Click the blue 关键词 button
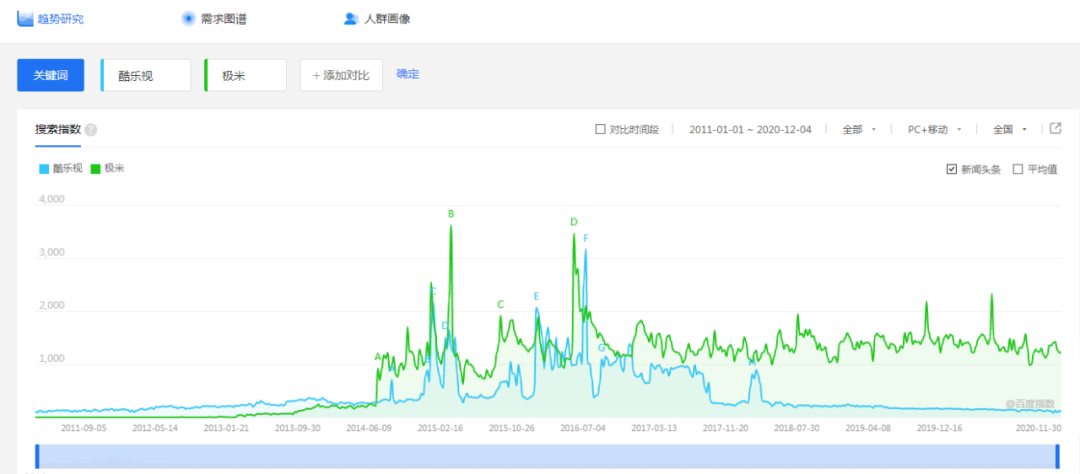The width and height of the screenshot is (1080, 474). (50, 75)
